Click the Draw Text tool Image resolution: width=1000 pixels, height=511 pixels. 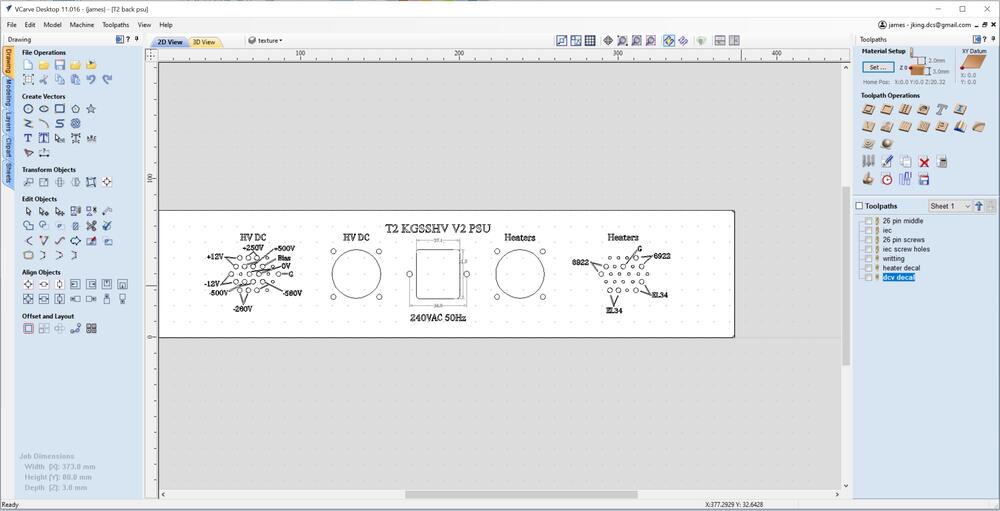point(28,138)
